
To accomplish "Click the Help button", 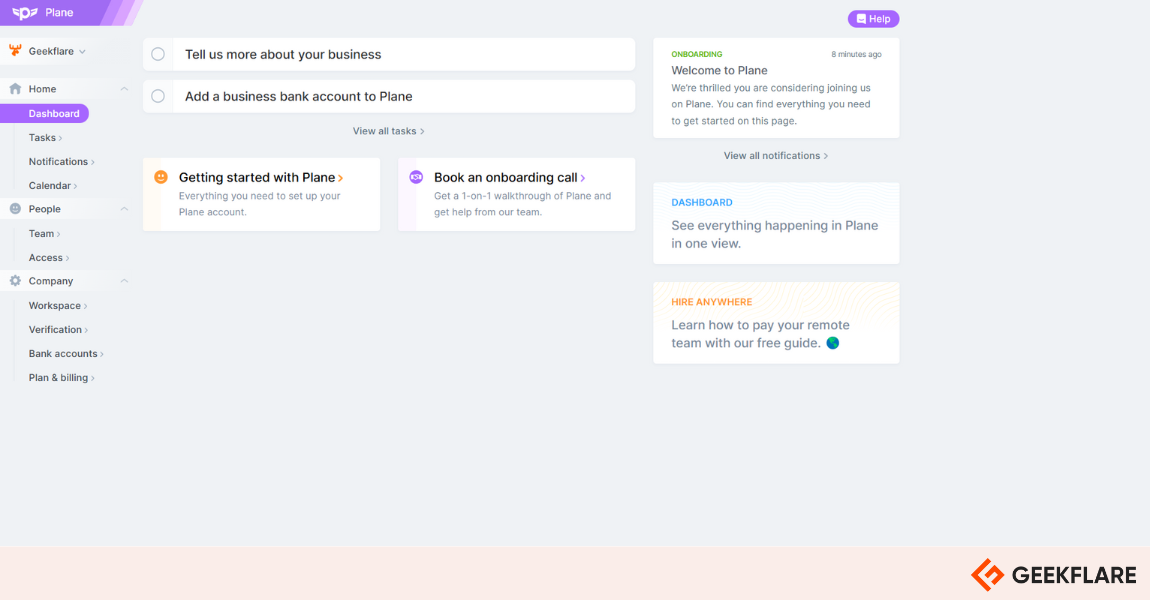I will click(x=874, y=19).
